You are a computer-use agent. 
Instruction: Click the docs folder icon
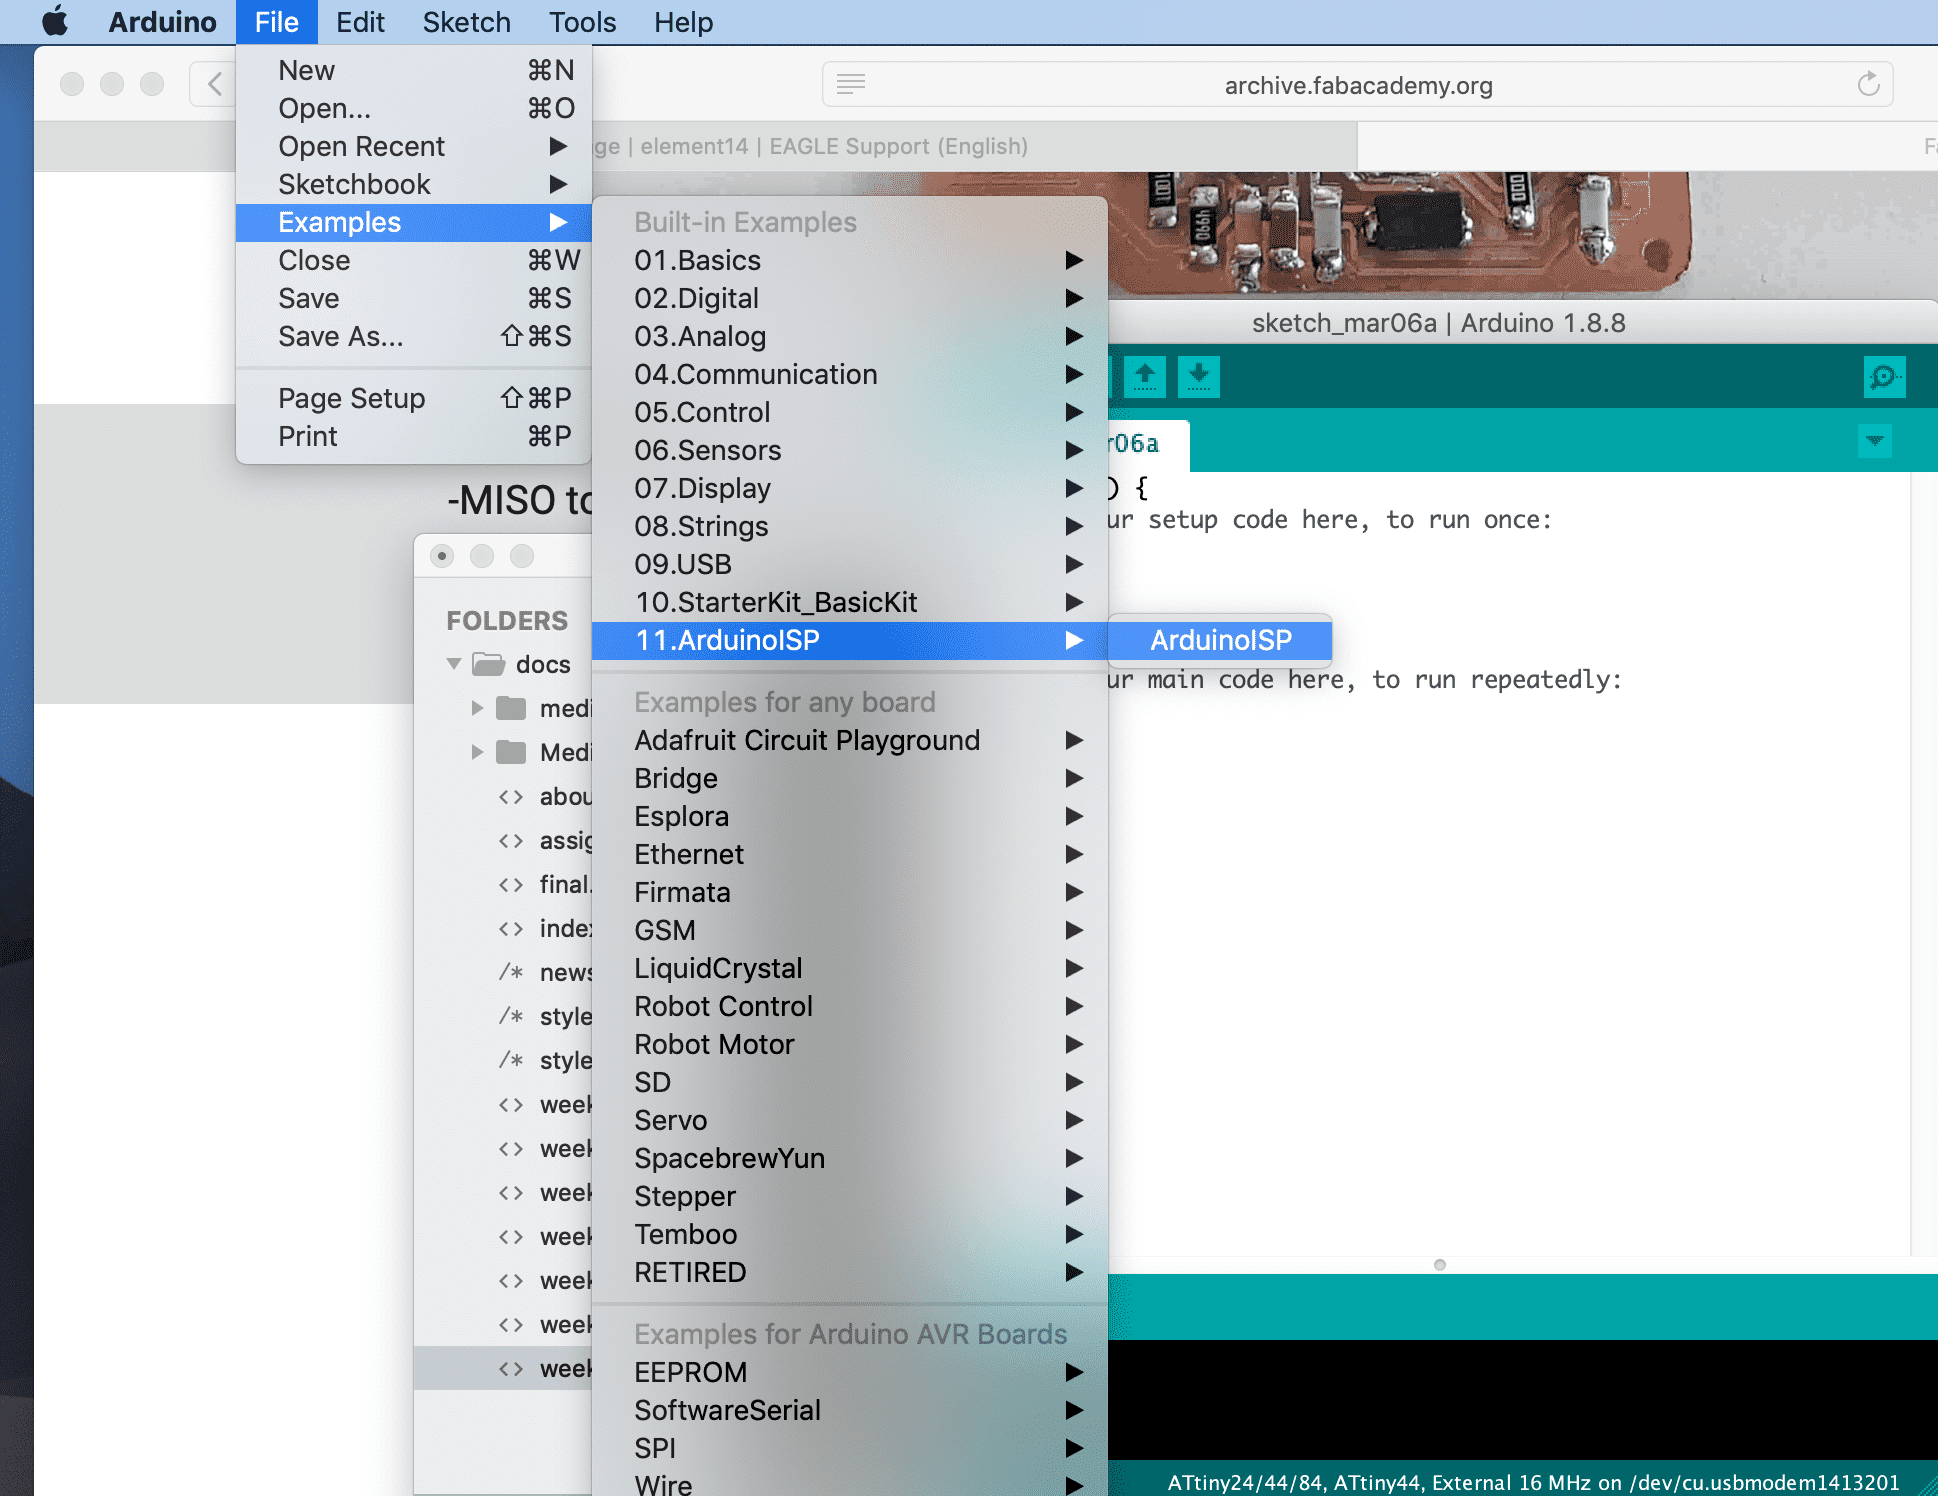point(488,664)
